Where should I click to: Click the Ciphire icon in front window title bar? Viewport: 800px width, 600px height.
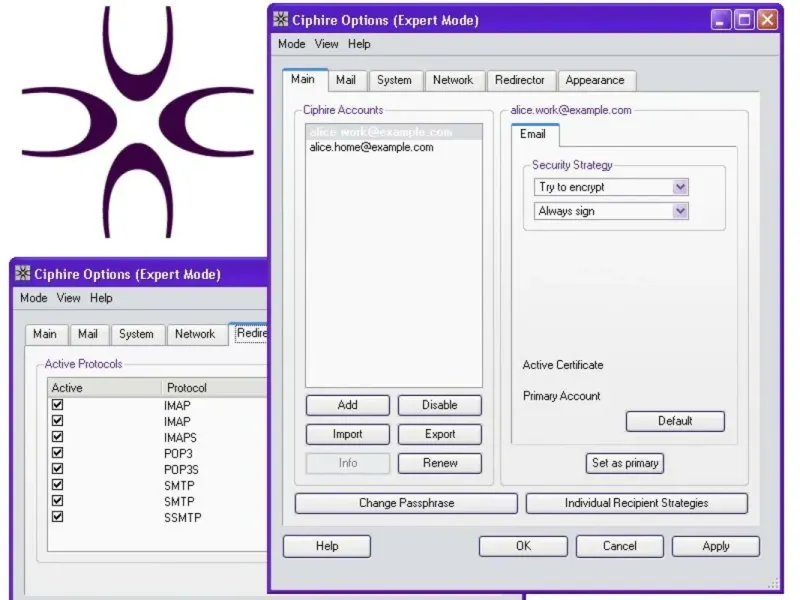pos(281,19)
